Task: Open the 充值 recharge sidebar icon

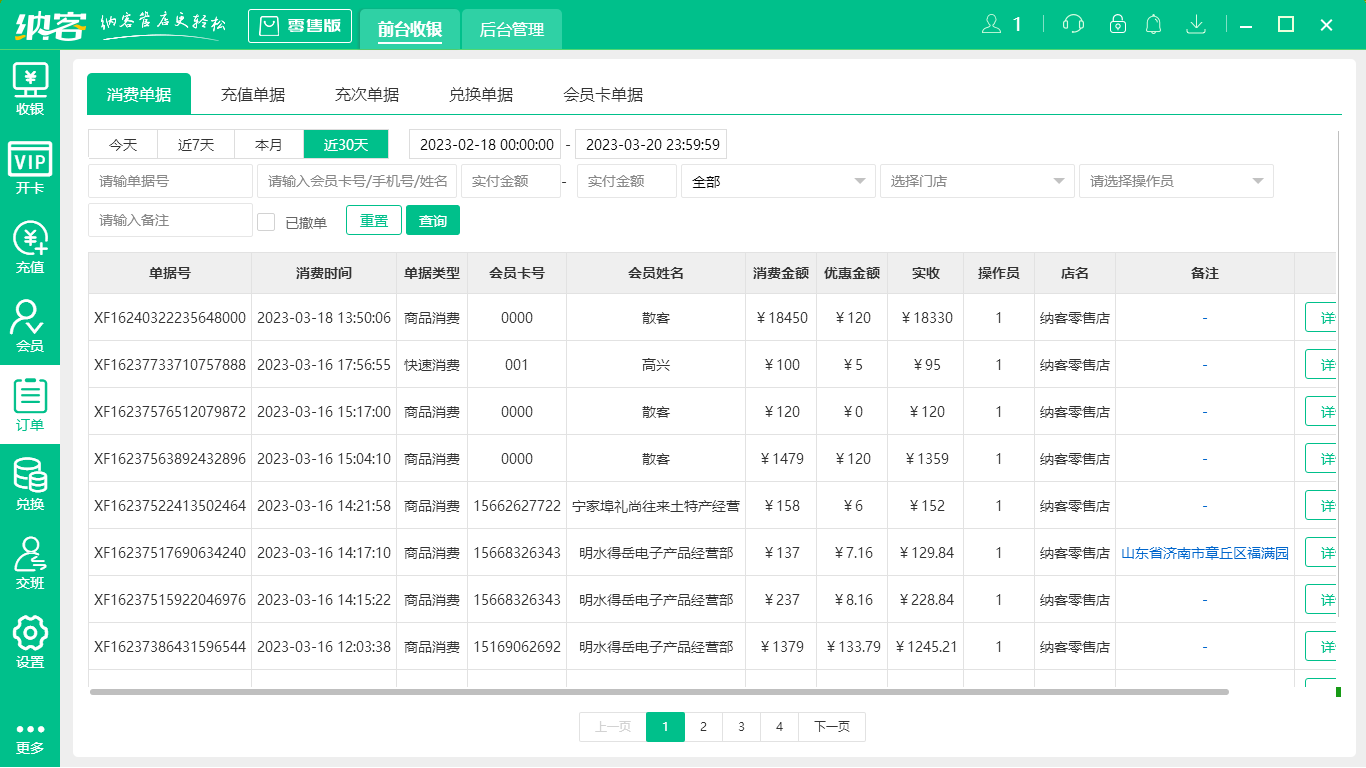Action: 30,247
